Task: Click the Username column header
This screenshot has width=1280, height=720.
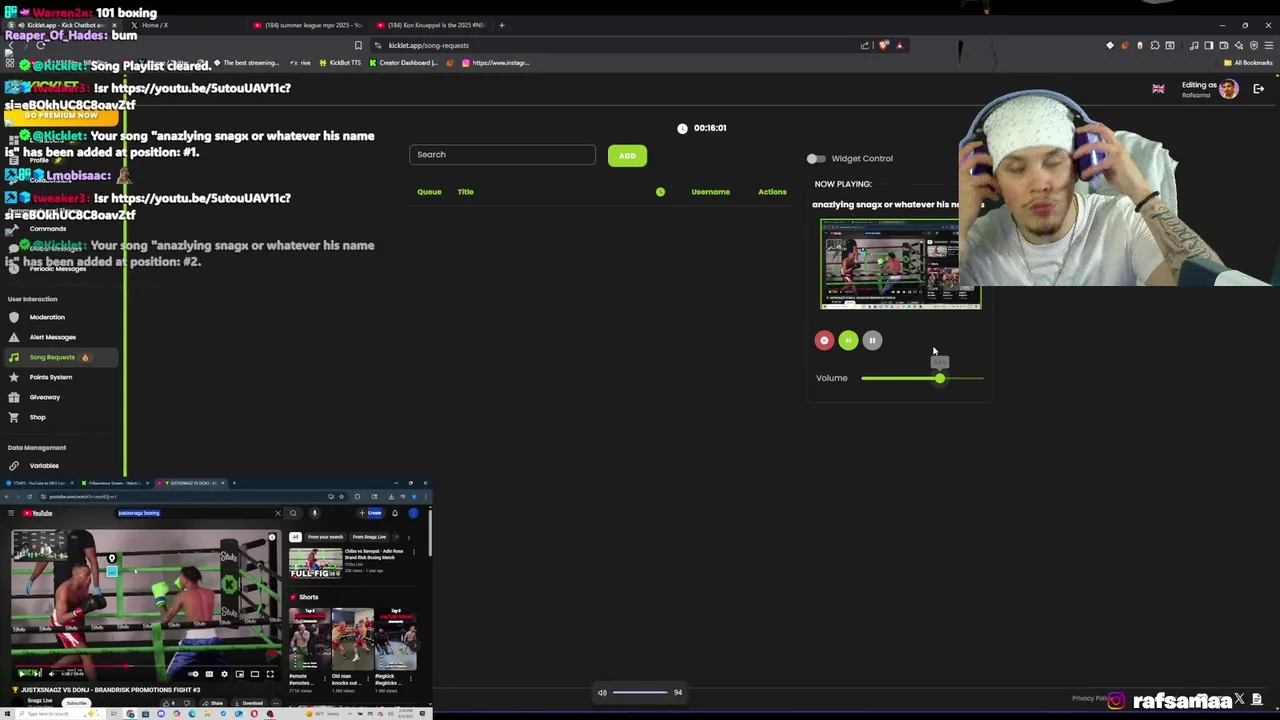Action: [710, 192]
